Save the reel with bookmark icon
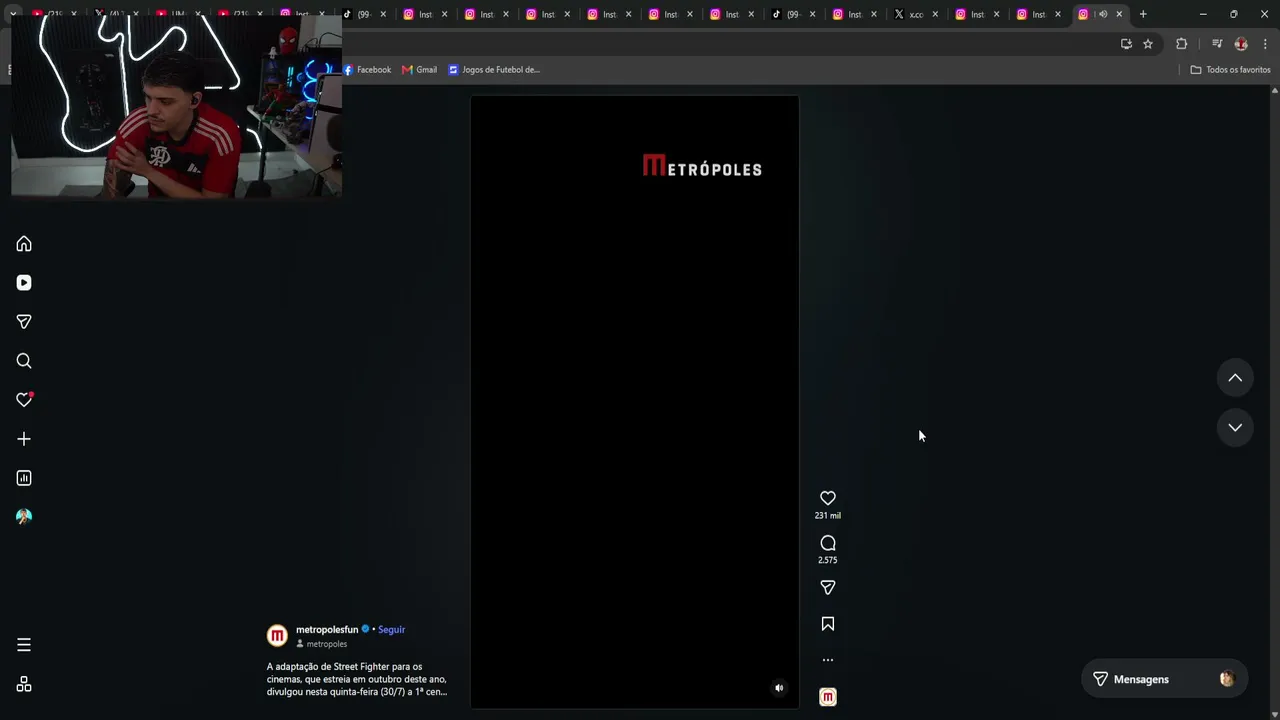The width and height of the screenshot is (1280, 720). [828, 624]
